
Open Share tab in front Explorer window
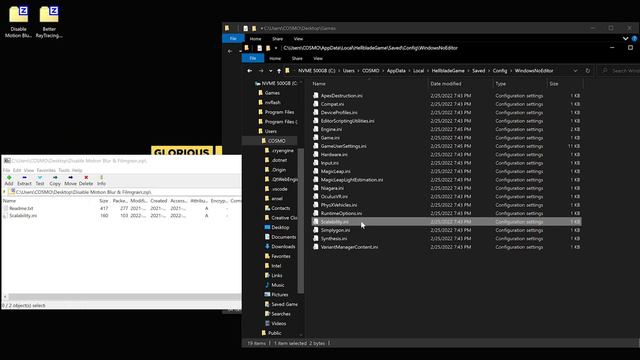coord(297,58)
